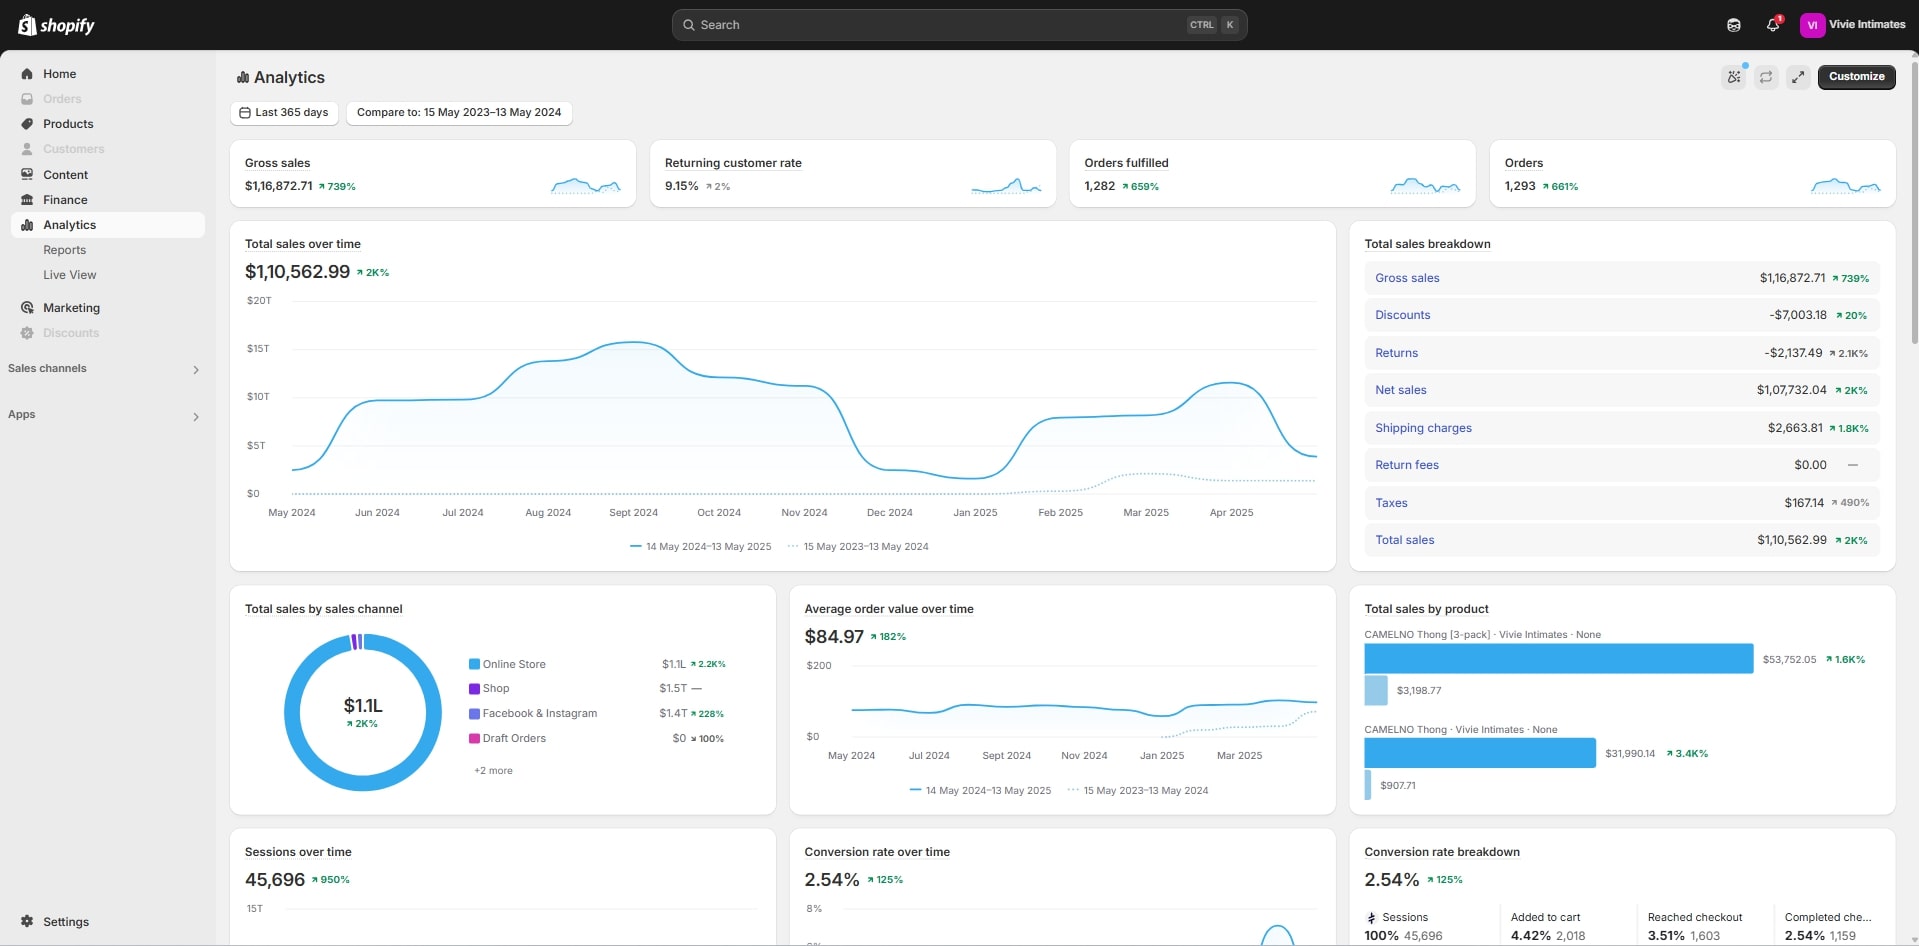The width and height of the screenshot is (1919, 946).
Task: Click the Analytics heading chart icon
Action: pos(243,77)
